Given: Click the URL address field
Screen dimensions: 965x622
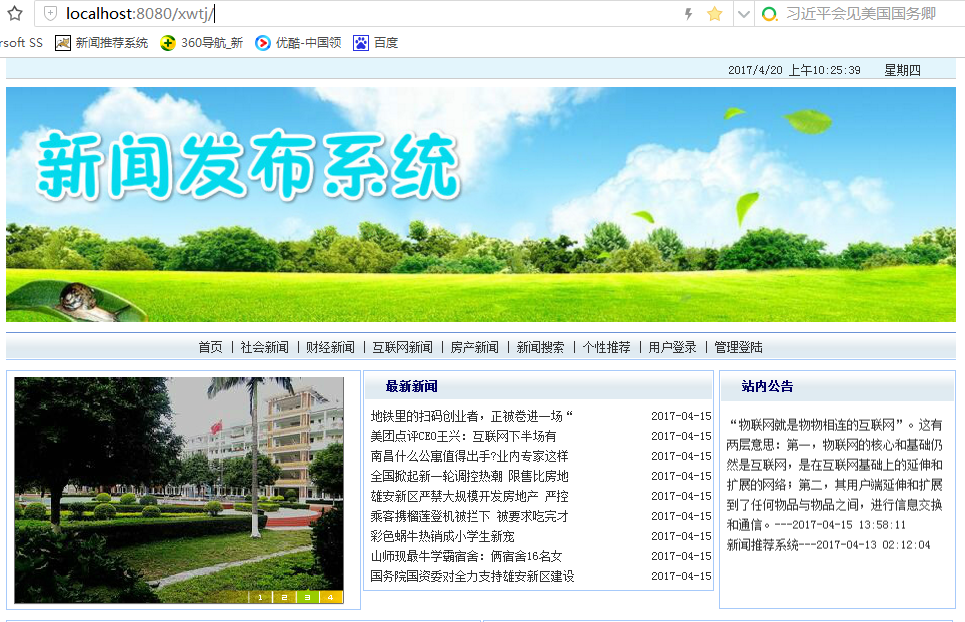Looking at the screenshot, I should pyautogui.click(x=369, y=14).
